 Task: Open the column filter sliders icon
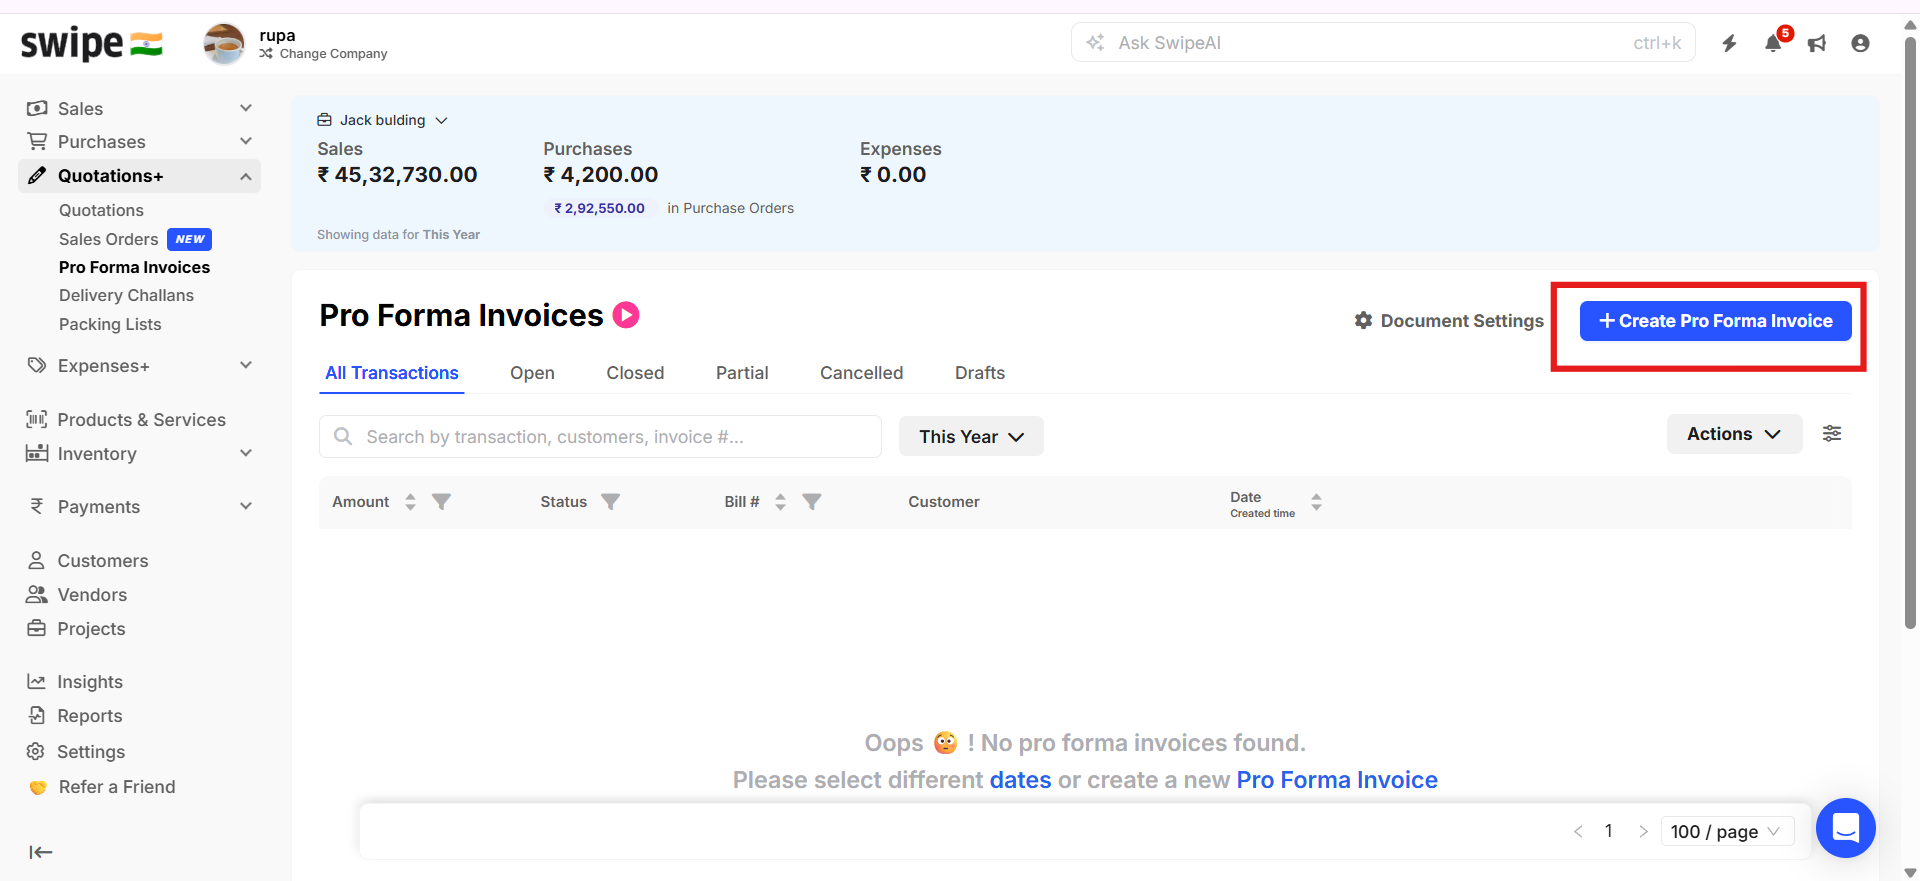1832,433
